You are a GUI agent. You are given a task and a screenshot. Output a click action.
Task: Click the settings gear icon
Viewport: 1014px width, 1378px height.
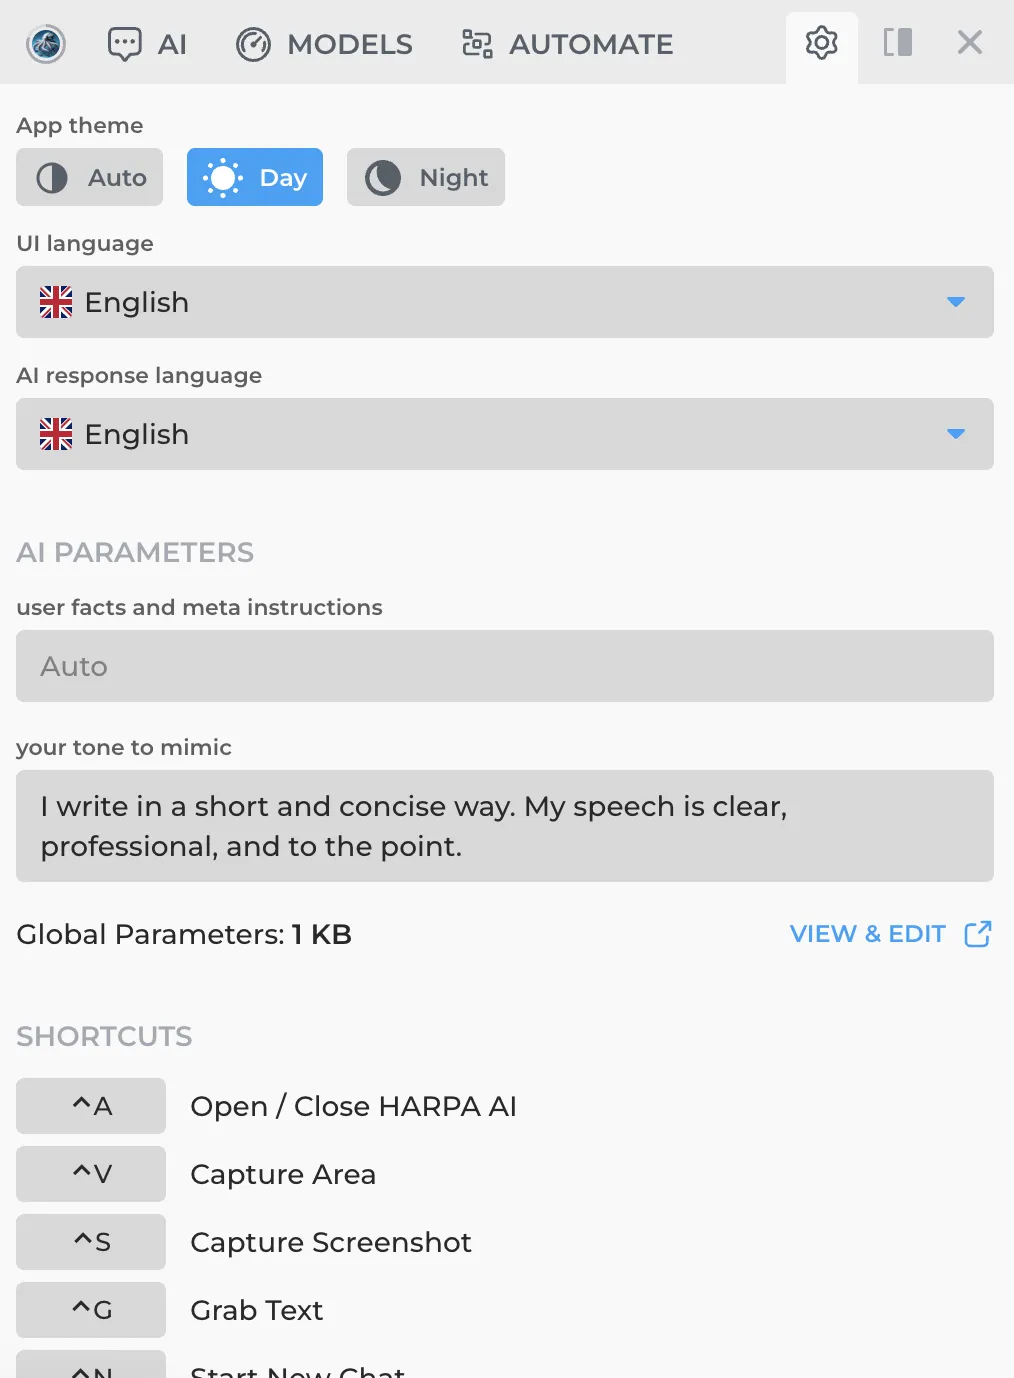coord(821,43)
